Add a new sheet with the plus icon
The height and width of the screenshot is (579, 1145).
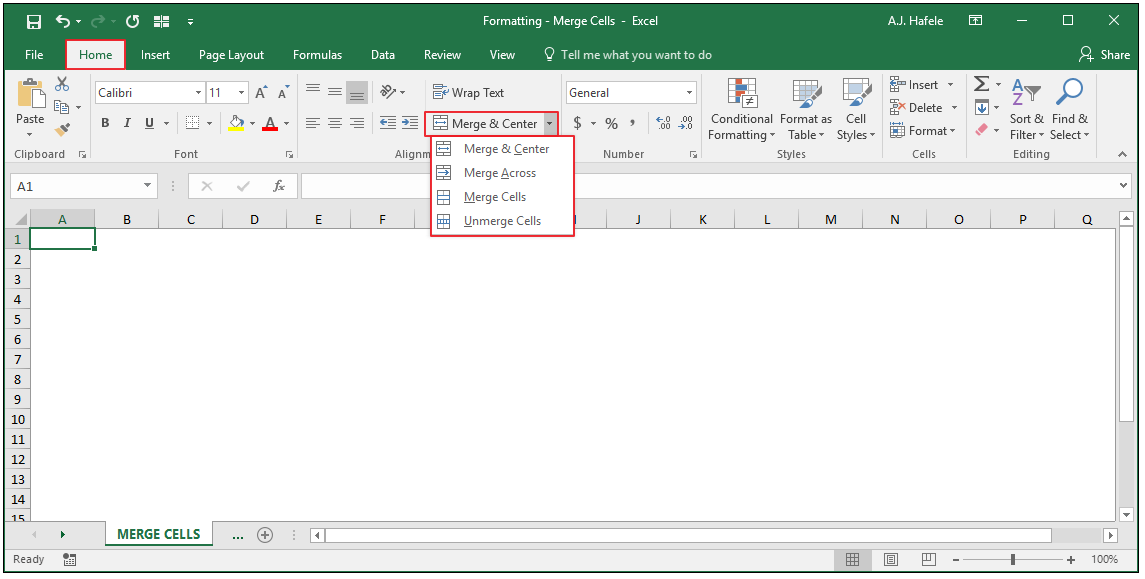pos(264,535)
